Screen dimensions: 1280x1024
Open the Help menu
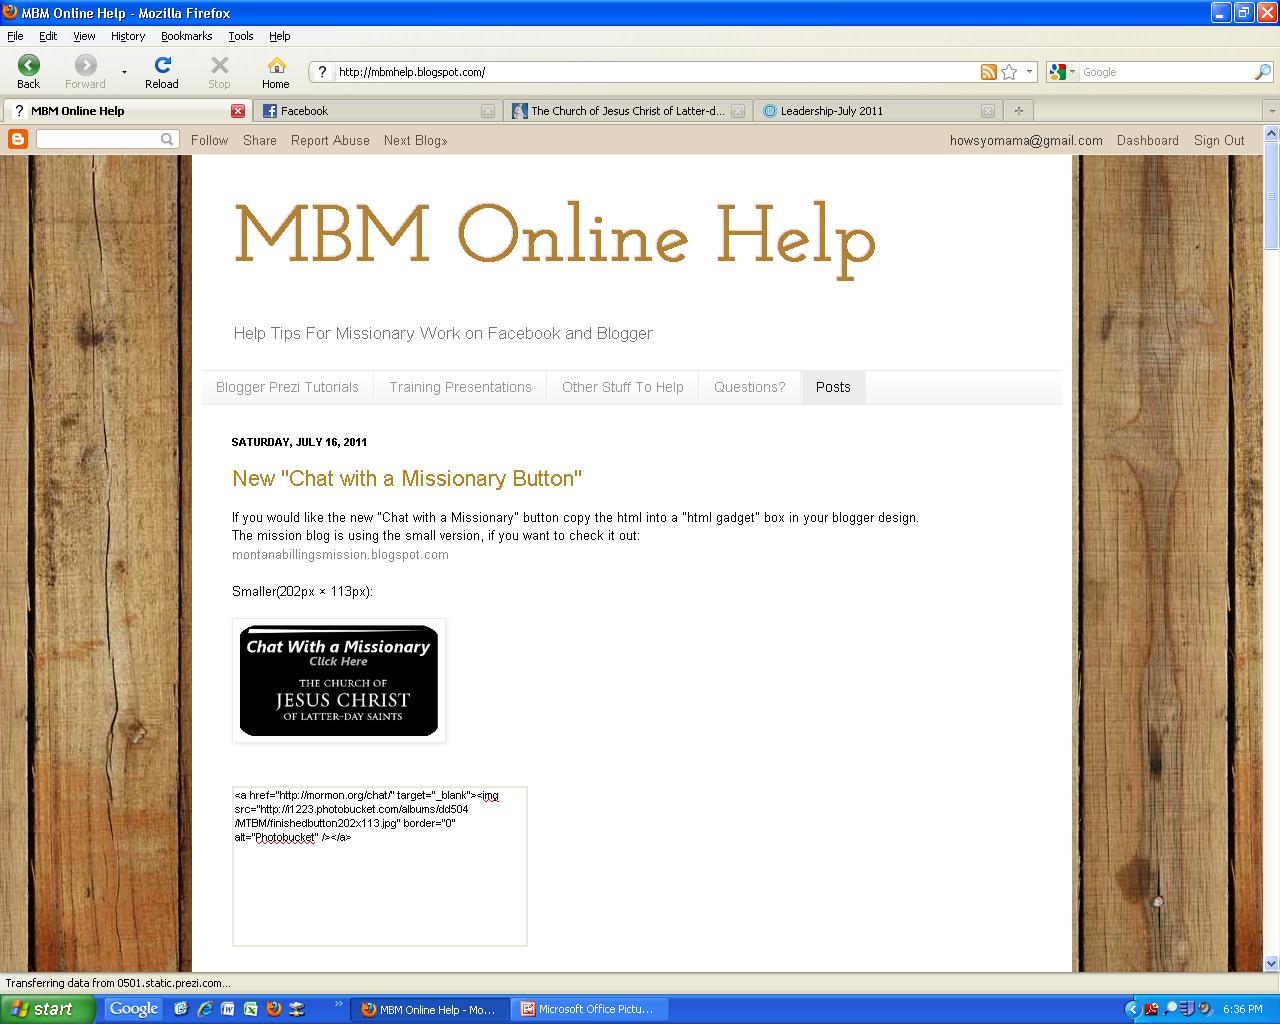[280, 36]
